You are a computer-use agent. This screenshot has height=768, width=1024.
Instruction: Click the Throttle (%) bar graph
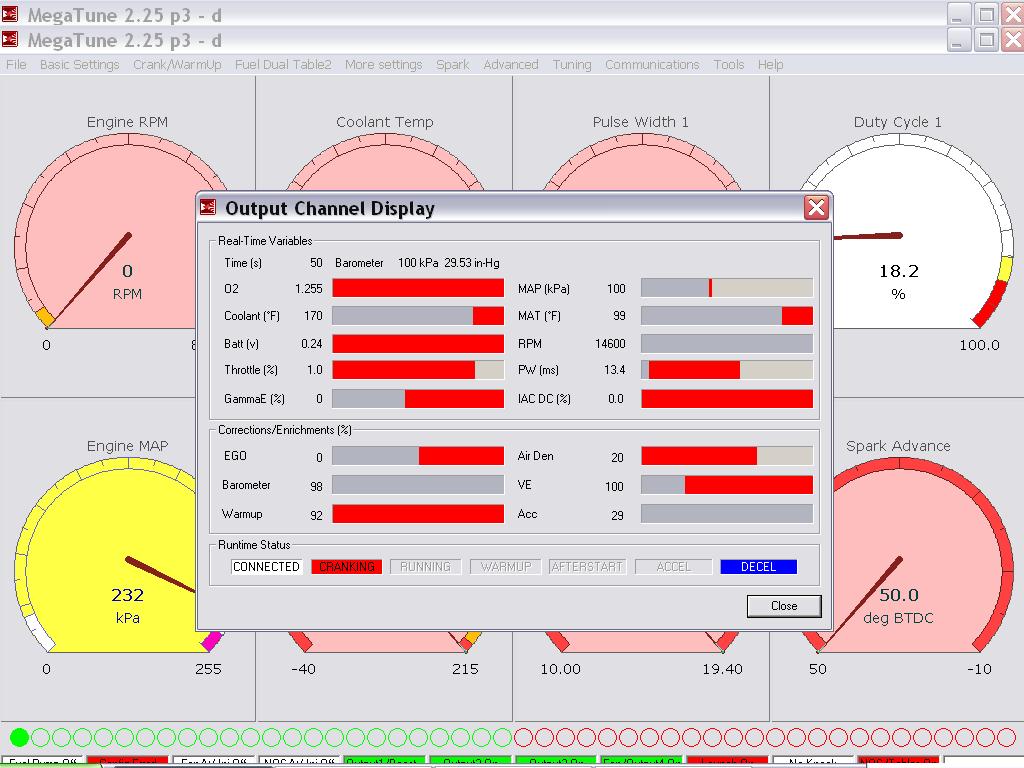click(x=418, y=370)
